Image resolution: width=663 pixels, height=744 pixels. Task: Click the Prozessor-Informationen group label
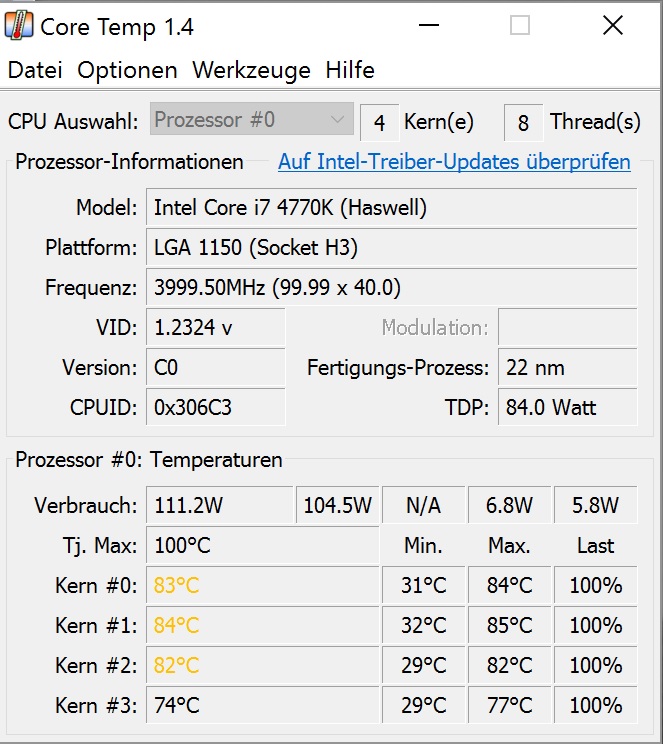(129, 162)
